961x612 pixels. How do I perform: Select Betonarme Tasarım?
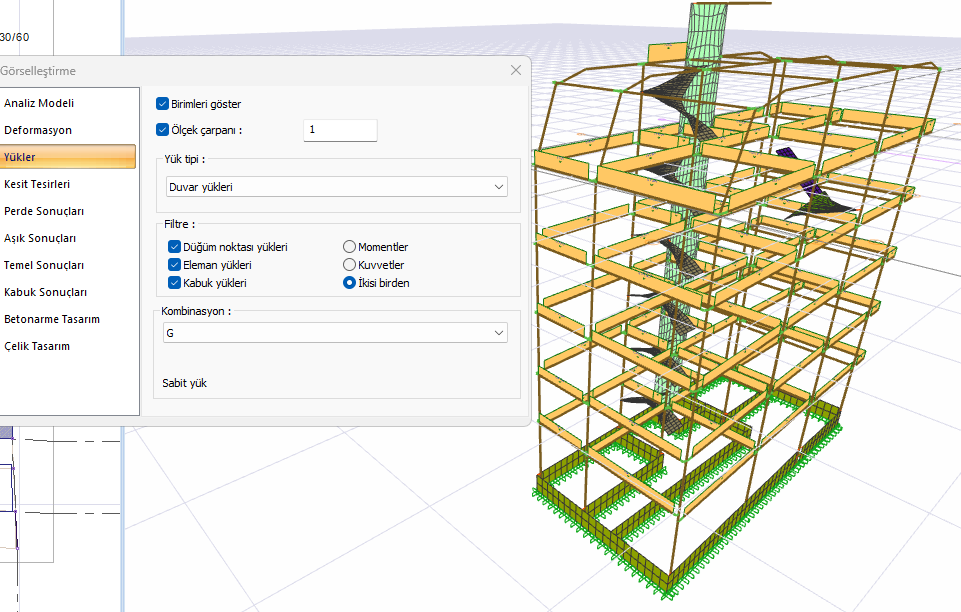point(52,319)
